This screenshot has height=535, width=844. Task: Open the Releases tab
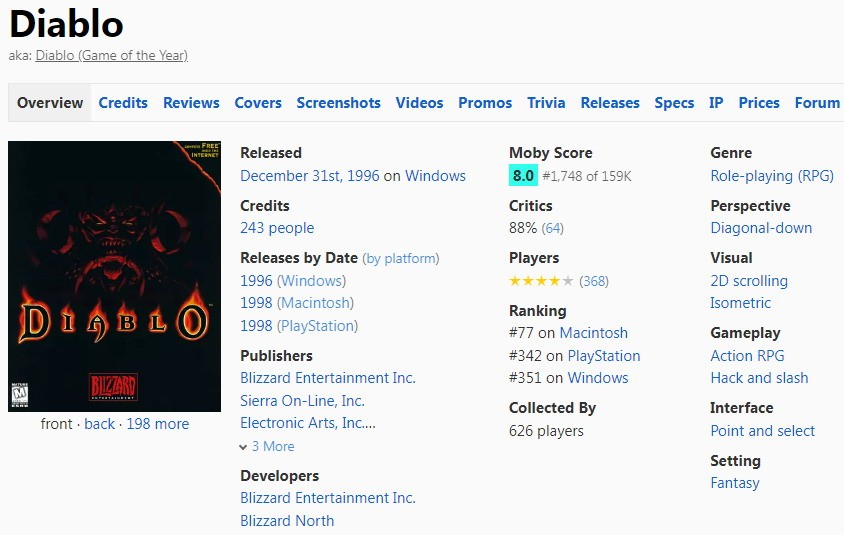[610, 103]
